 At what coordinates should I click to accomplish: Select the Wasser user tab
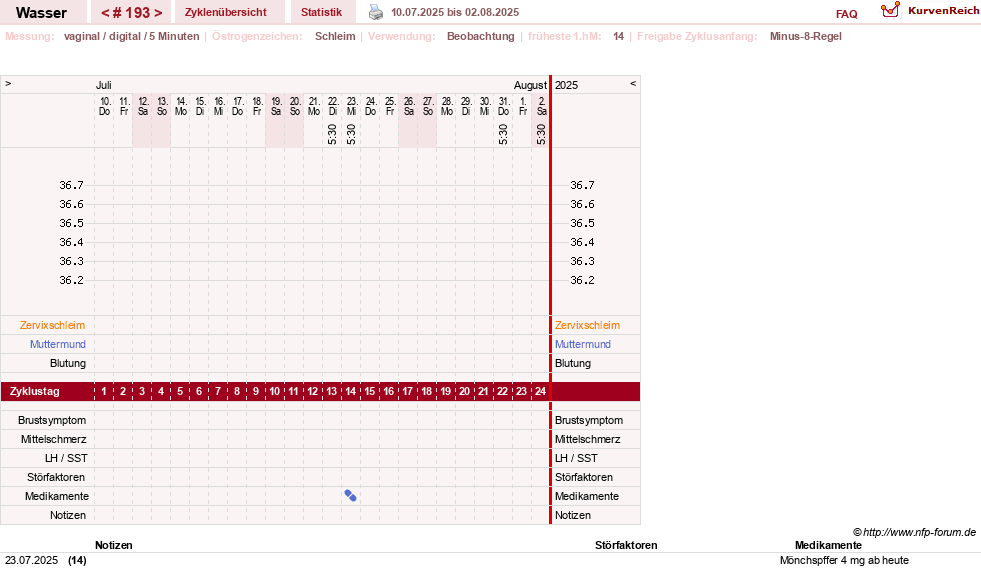41,13
